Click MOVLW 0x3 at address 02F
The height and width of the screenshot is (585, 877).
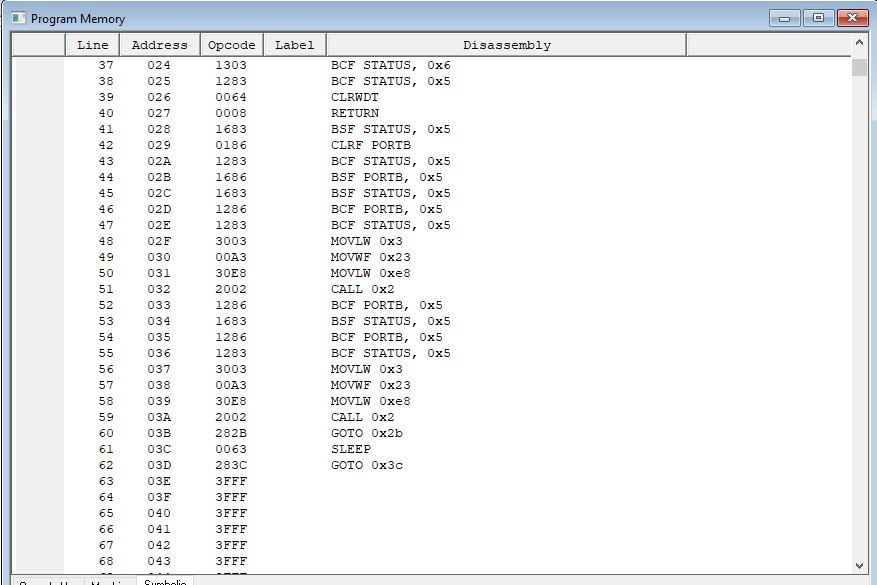click(366, 241)
